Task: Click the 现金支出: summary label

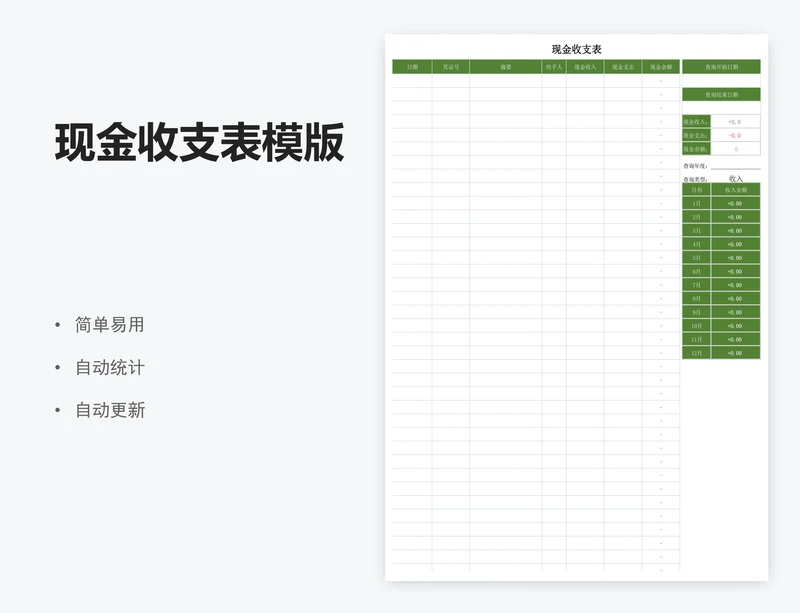Action: tap(696, 135)
